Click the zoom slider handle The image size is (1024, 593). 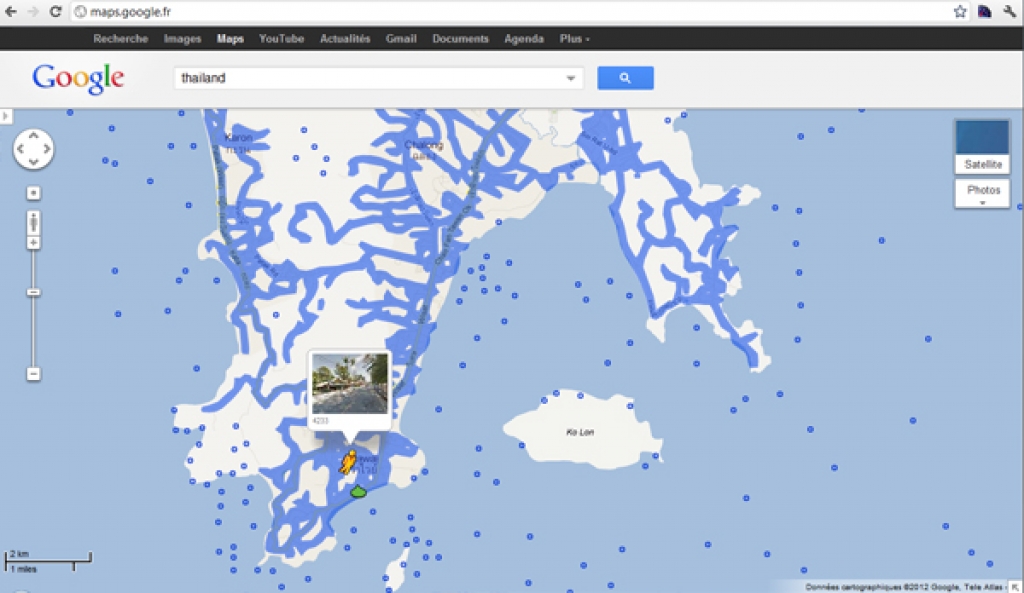33,292
